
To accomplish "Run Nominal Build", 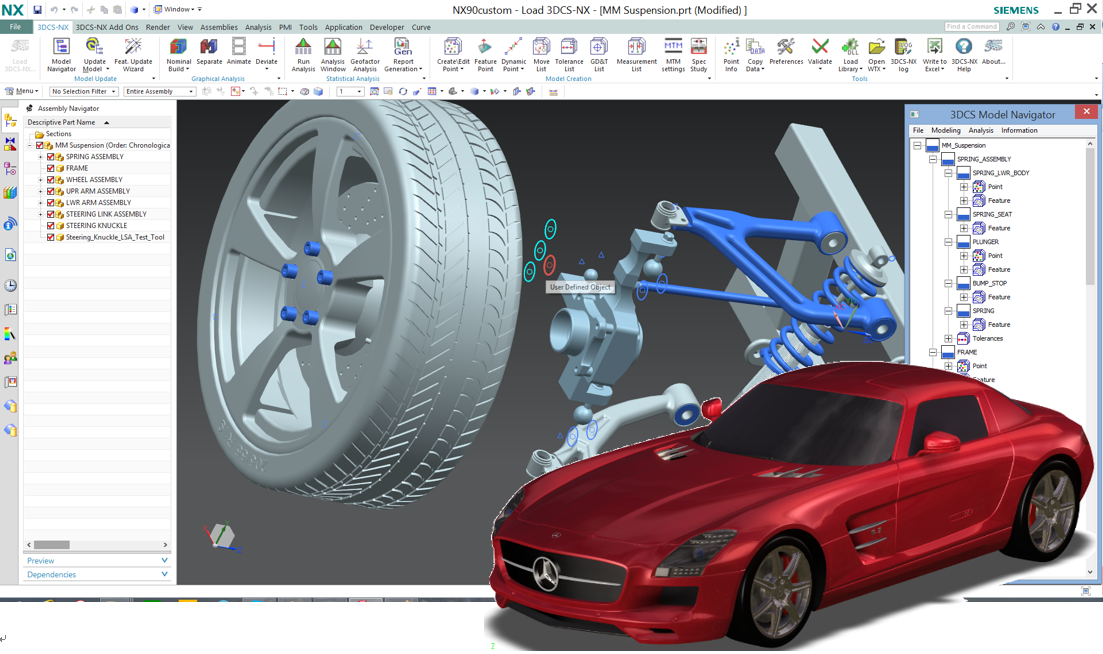I will click(179, 54).
